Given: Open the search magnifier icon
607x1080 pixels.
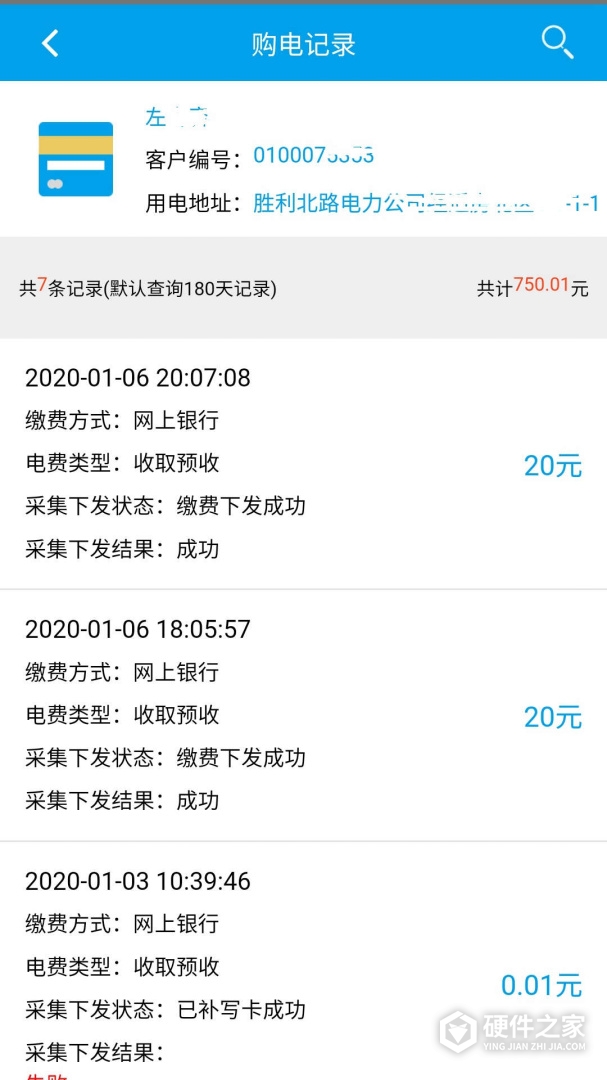Looking at the screenshot, I should click(557, 42).
